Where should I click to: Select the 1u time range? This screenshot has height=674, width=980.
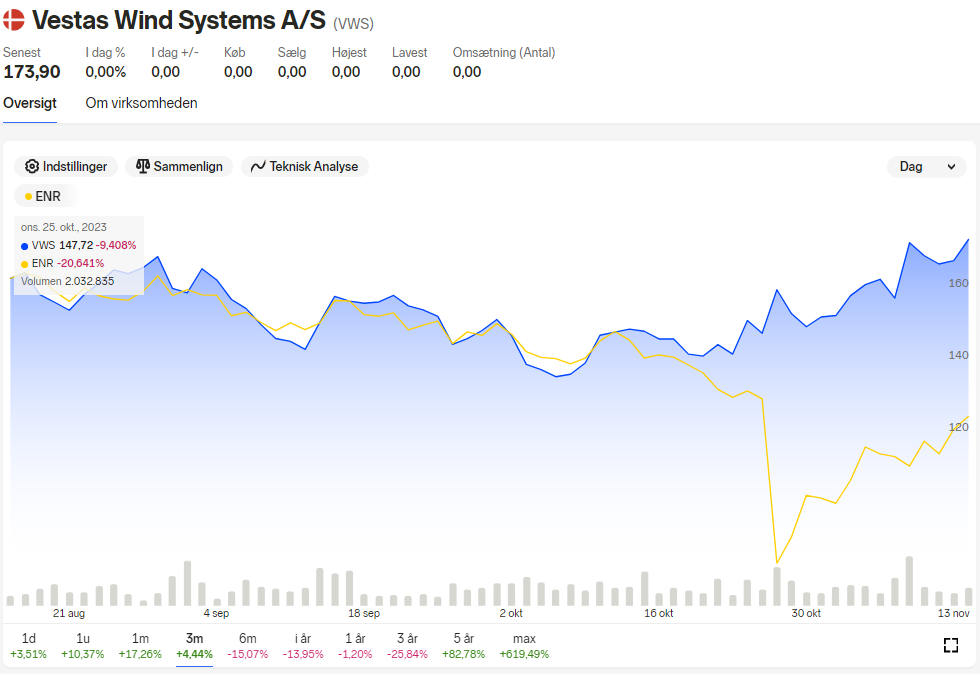click(82, 646)
